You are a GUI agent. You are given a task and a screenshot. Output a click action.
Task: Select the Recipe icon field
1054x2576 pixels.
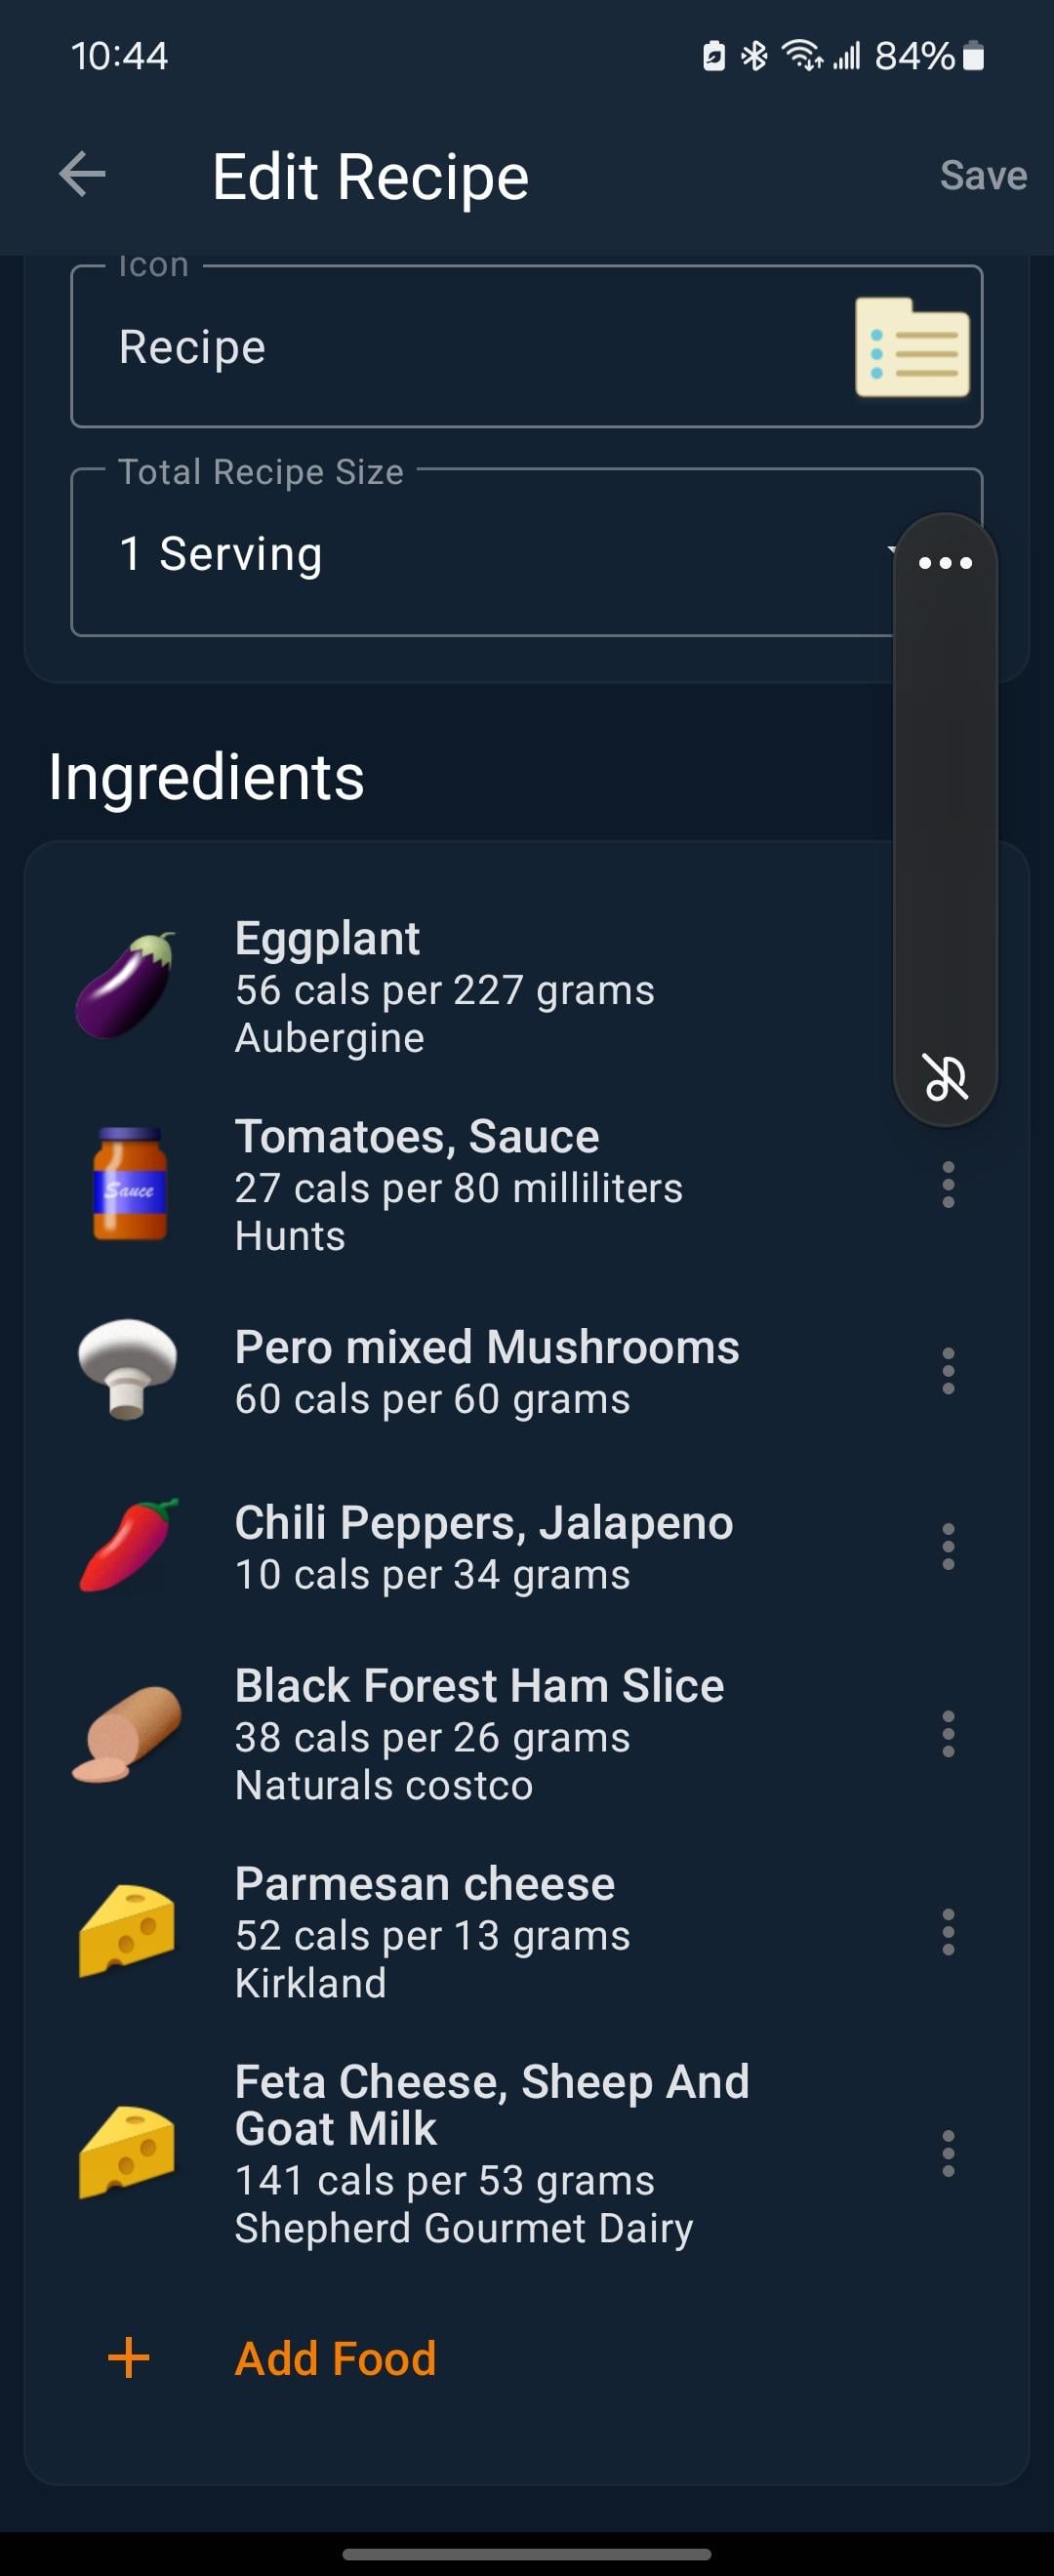527,346
